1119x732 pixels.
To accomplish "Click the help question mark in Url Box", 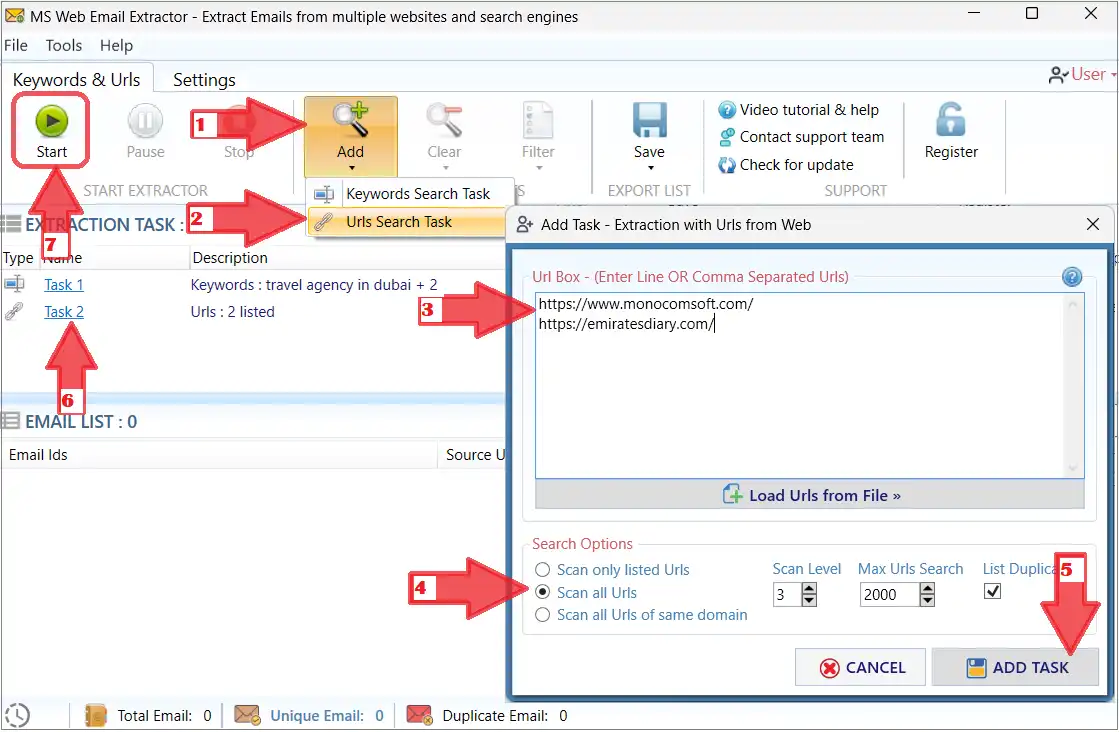I will click(1071, 277).
